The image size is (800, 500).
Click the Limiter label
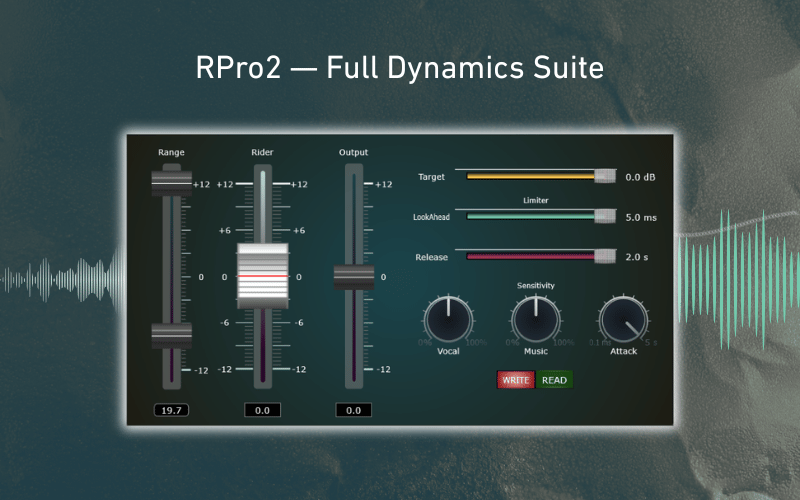point(536,201)
